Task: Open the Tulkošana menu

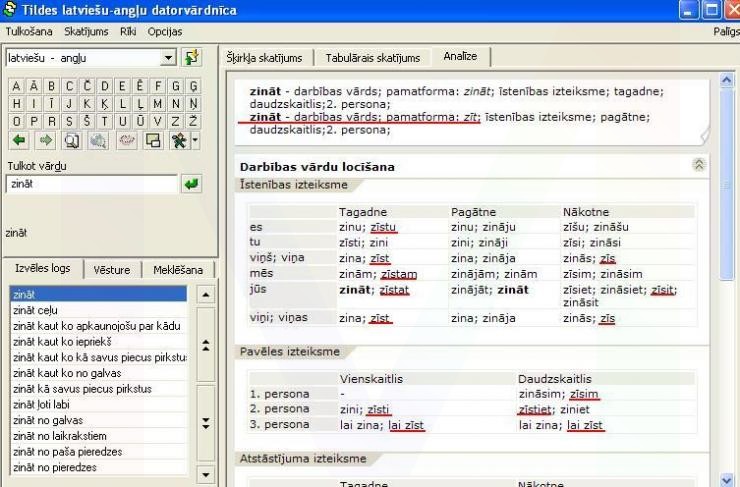Action: (29, 32)
